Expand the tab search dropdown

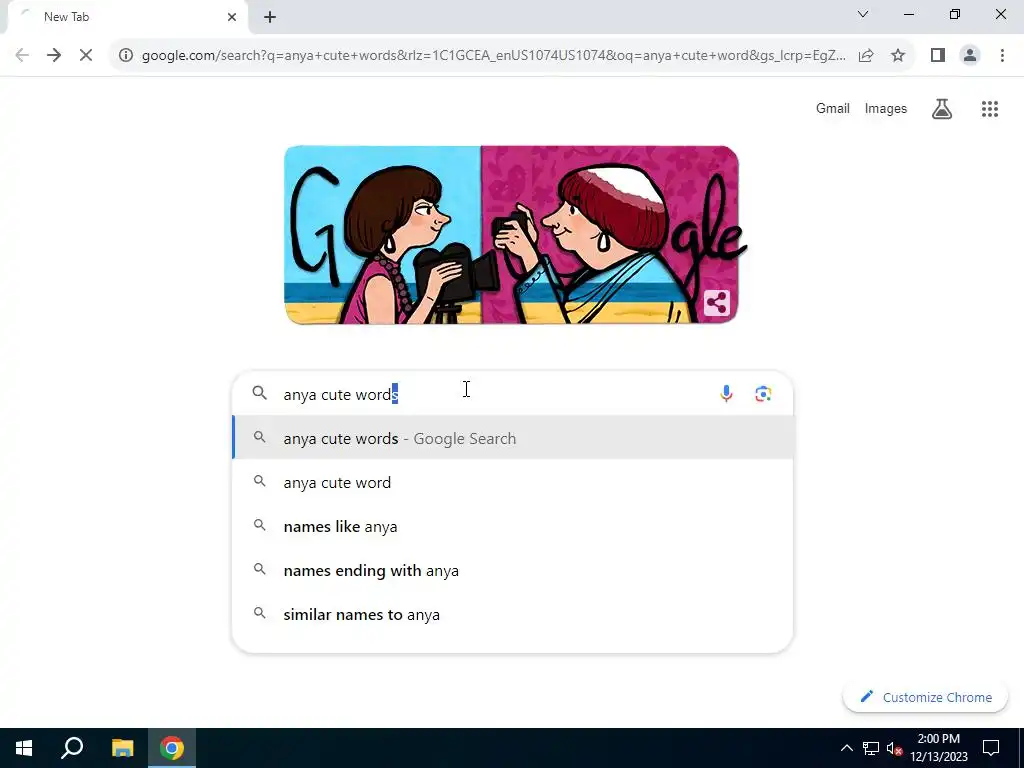[863, 14]
